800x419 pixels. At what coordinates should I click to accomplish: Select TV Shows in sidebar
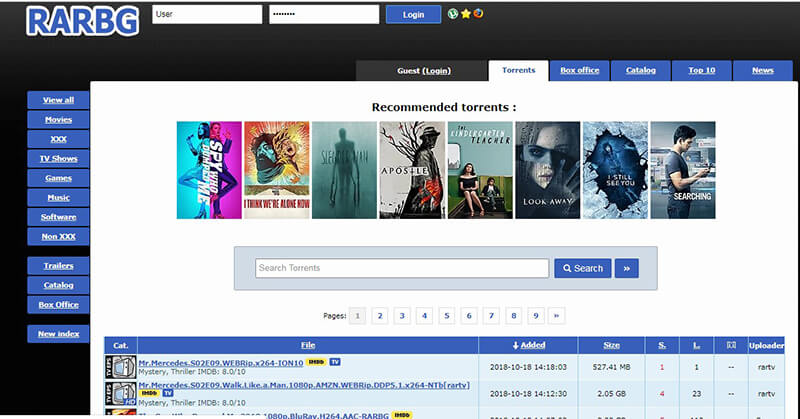(58, 159)
